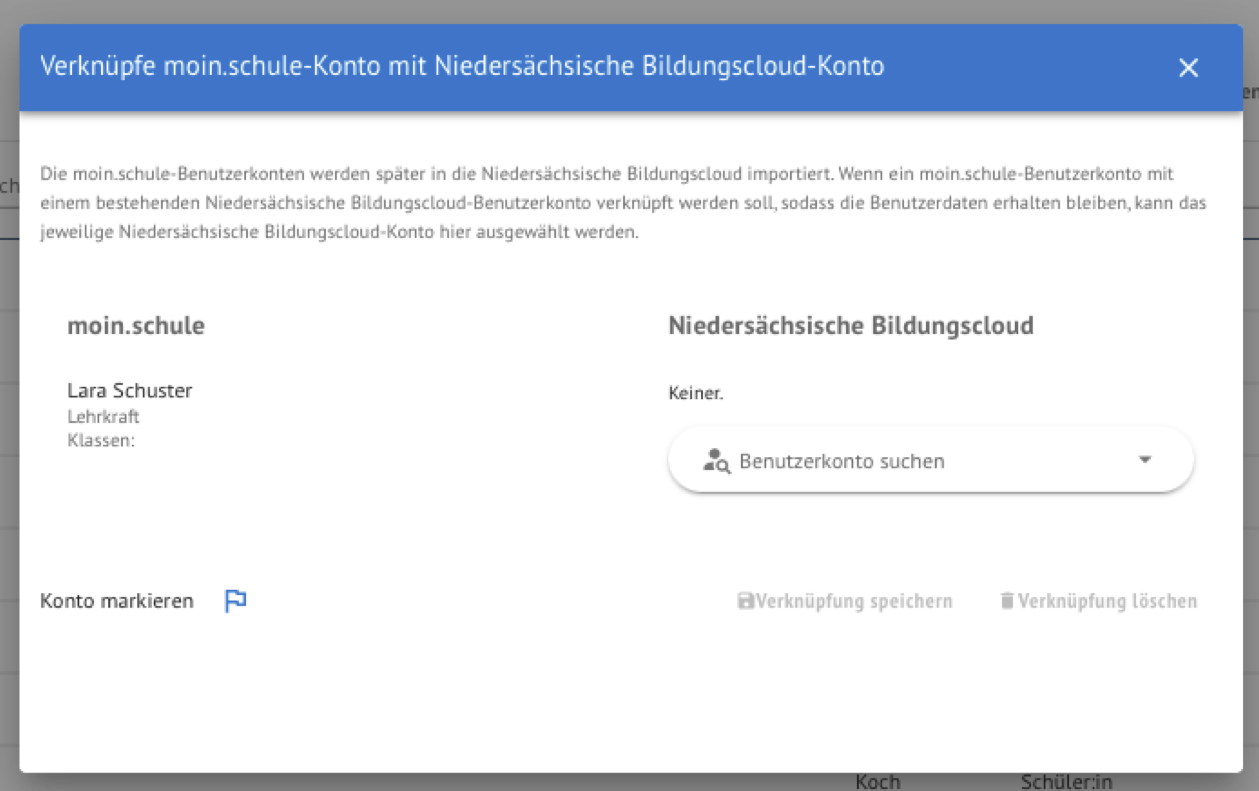The image size is (1259, 791).
Task: Expand the Benutzerkonto dropdown arrow
Action: point(1145,460)
